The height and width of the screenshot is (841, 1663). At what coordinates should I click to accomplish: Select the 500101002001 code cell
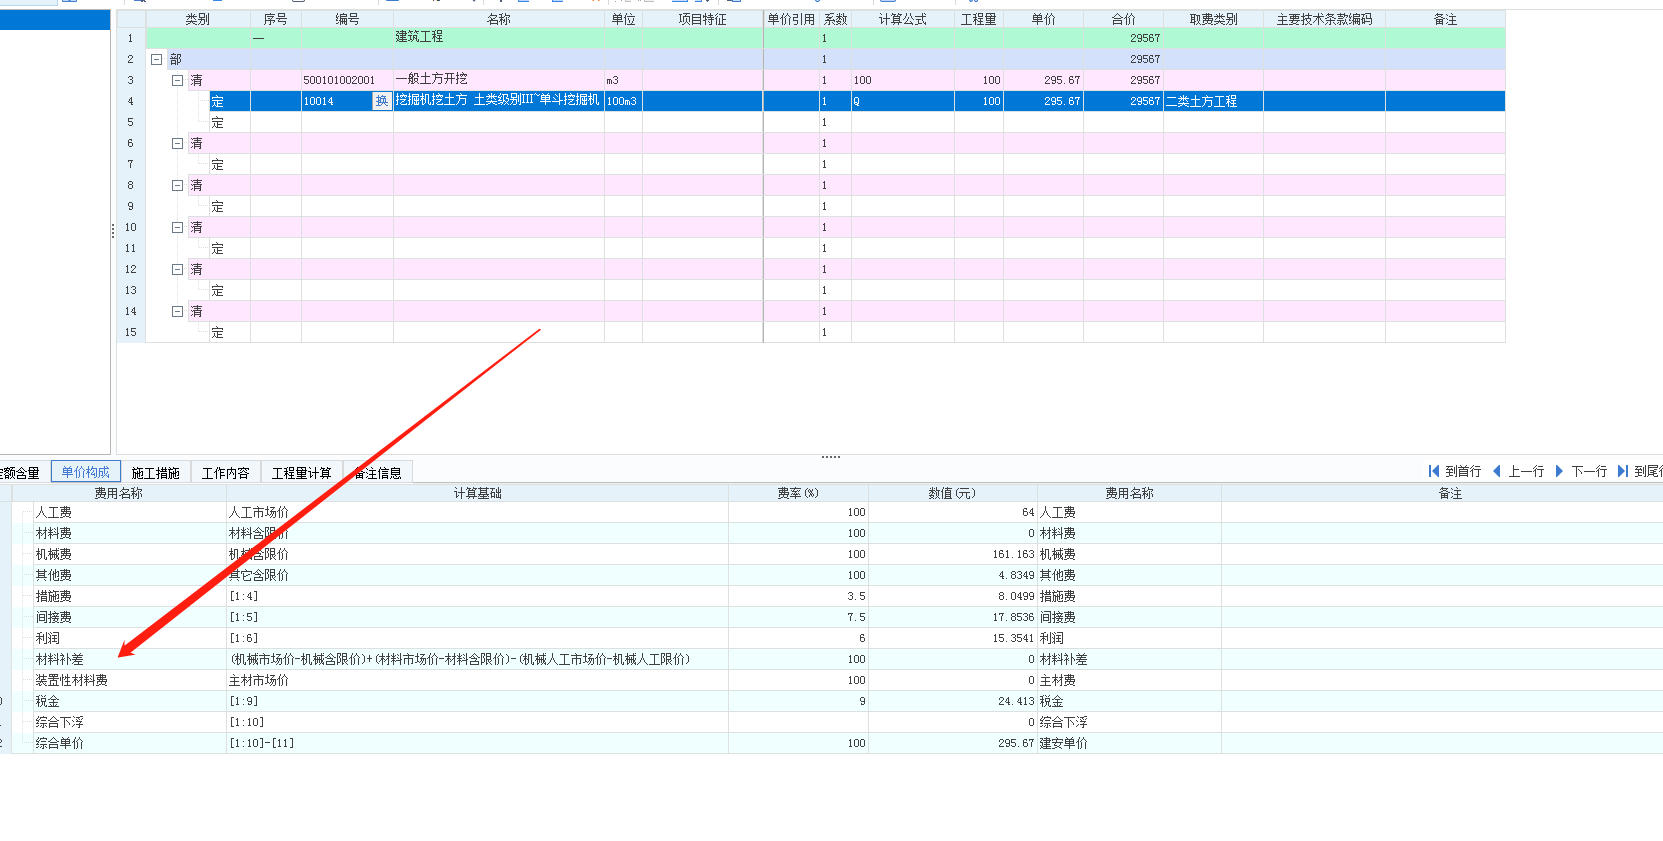click(x=347, y=80)
